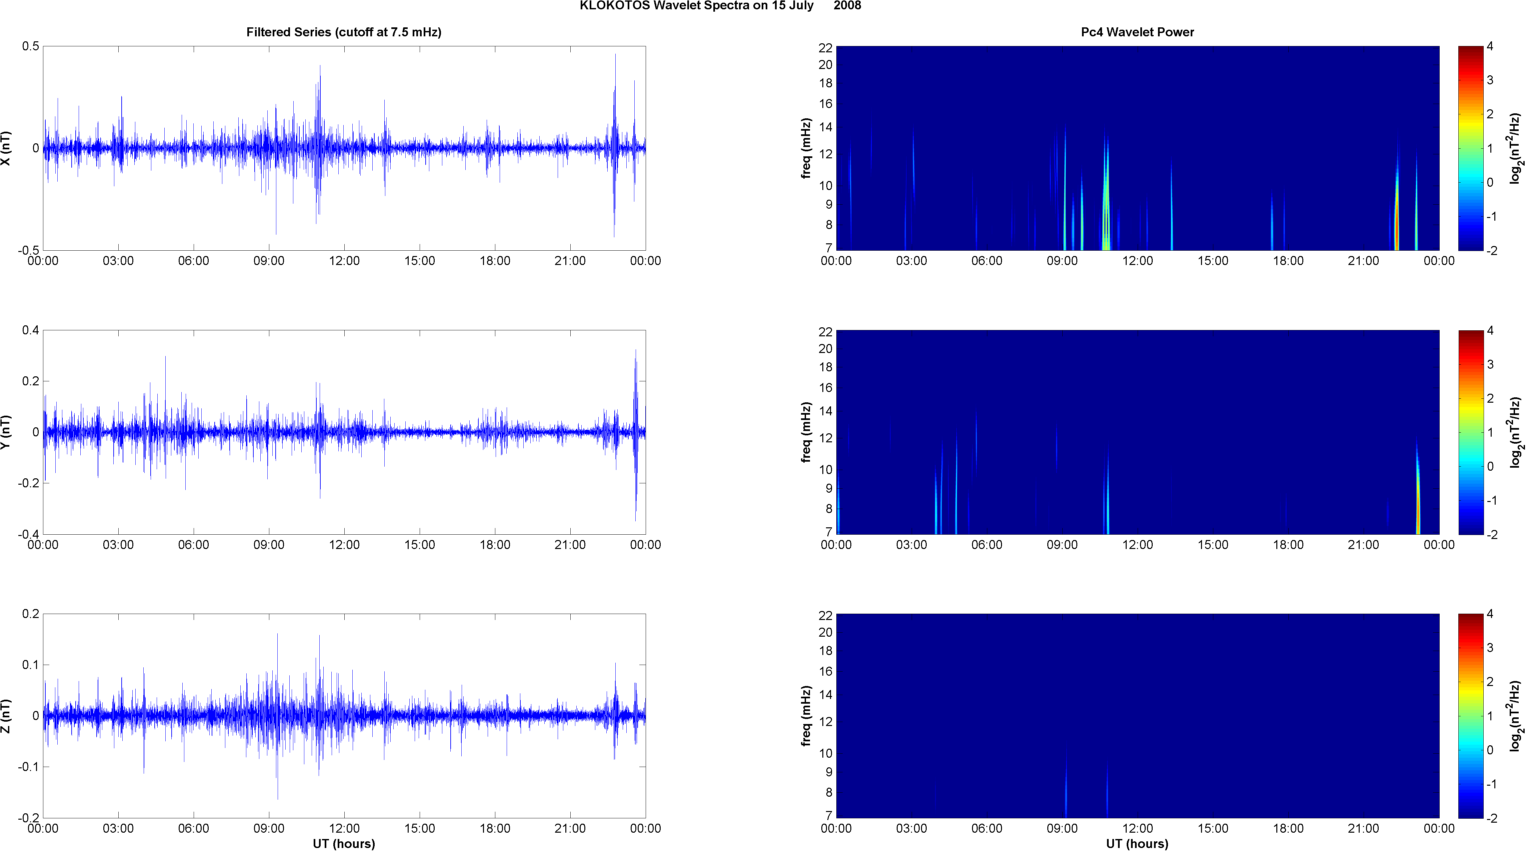Click the -0.4 tick on the Y plot axis
This screenshot has height=851, width=1526.
(28, 534)
